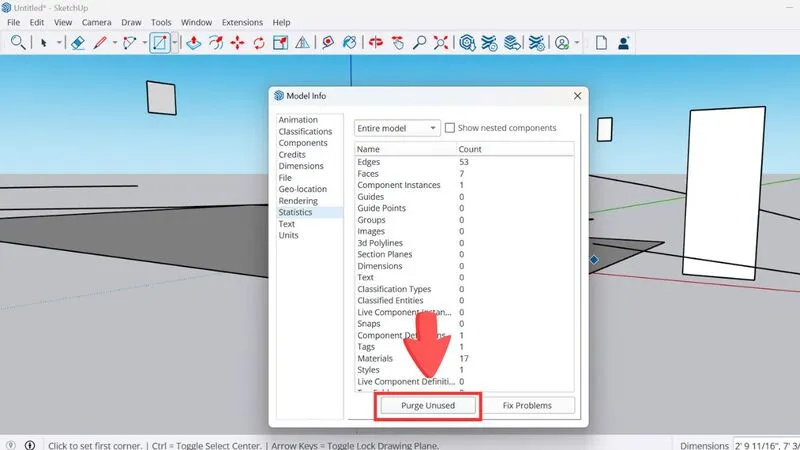The image size is (800, 450).
Task: Click the info circle icon in status bar
Action: click(x=30, y=445)
